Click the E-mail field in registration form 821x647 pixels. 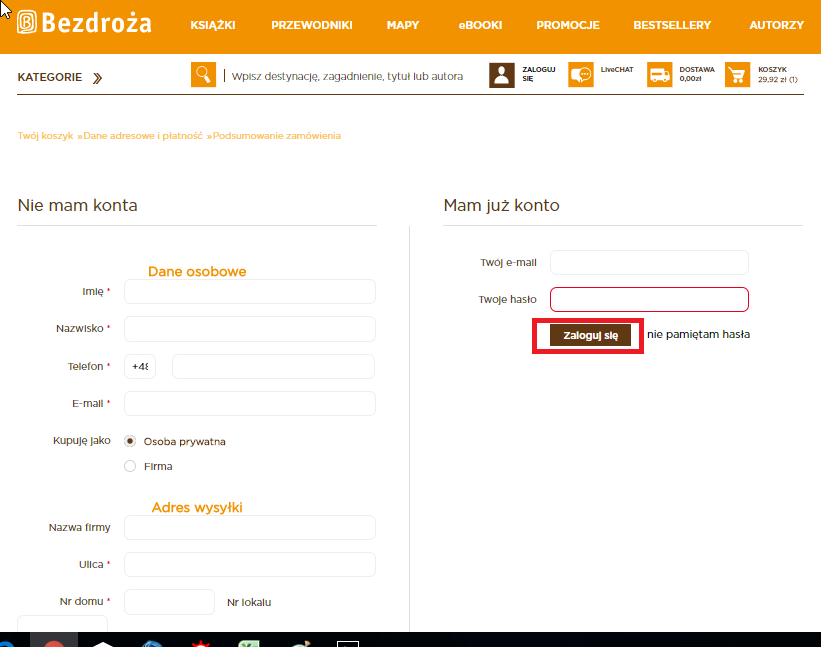(x=250, y=404)
